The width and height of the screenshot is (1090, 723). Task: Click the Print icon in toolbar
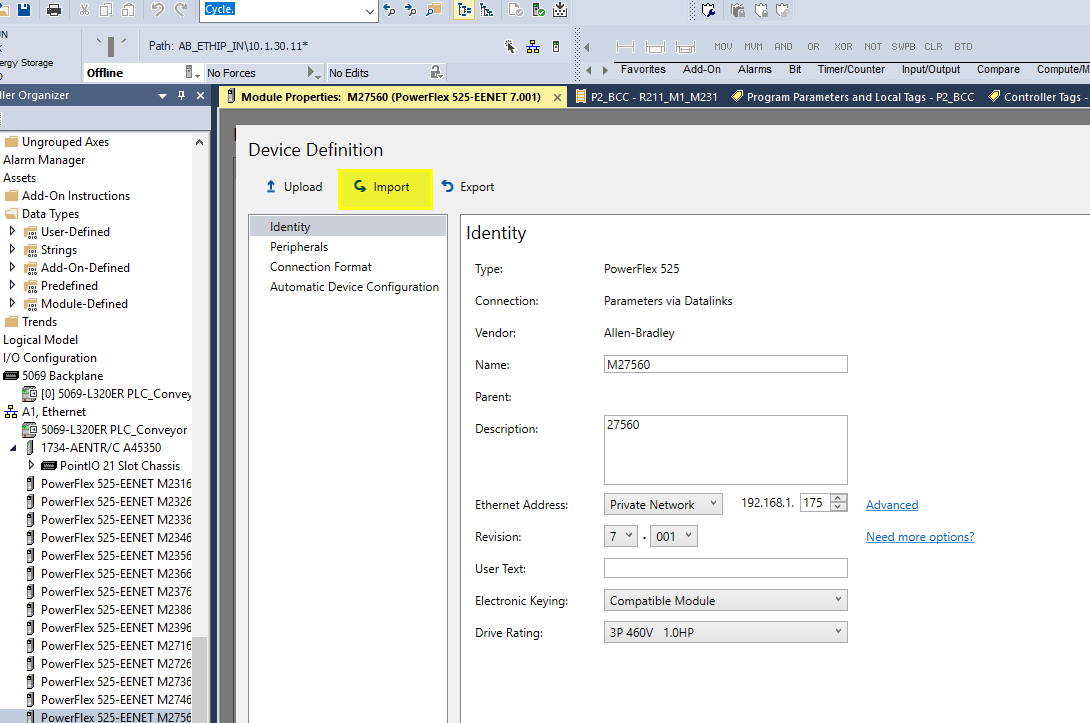click(x=54, y=10)
